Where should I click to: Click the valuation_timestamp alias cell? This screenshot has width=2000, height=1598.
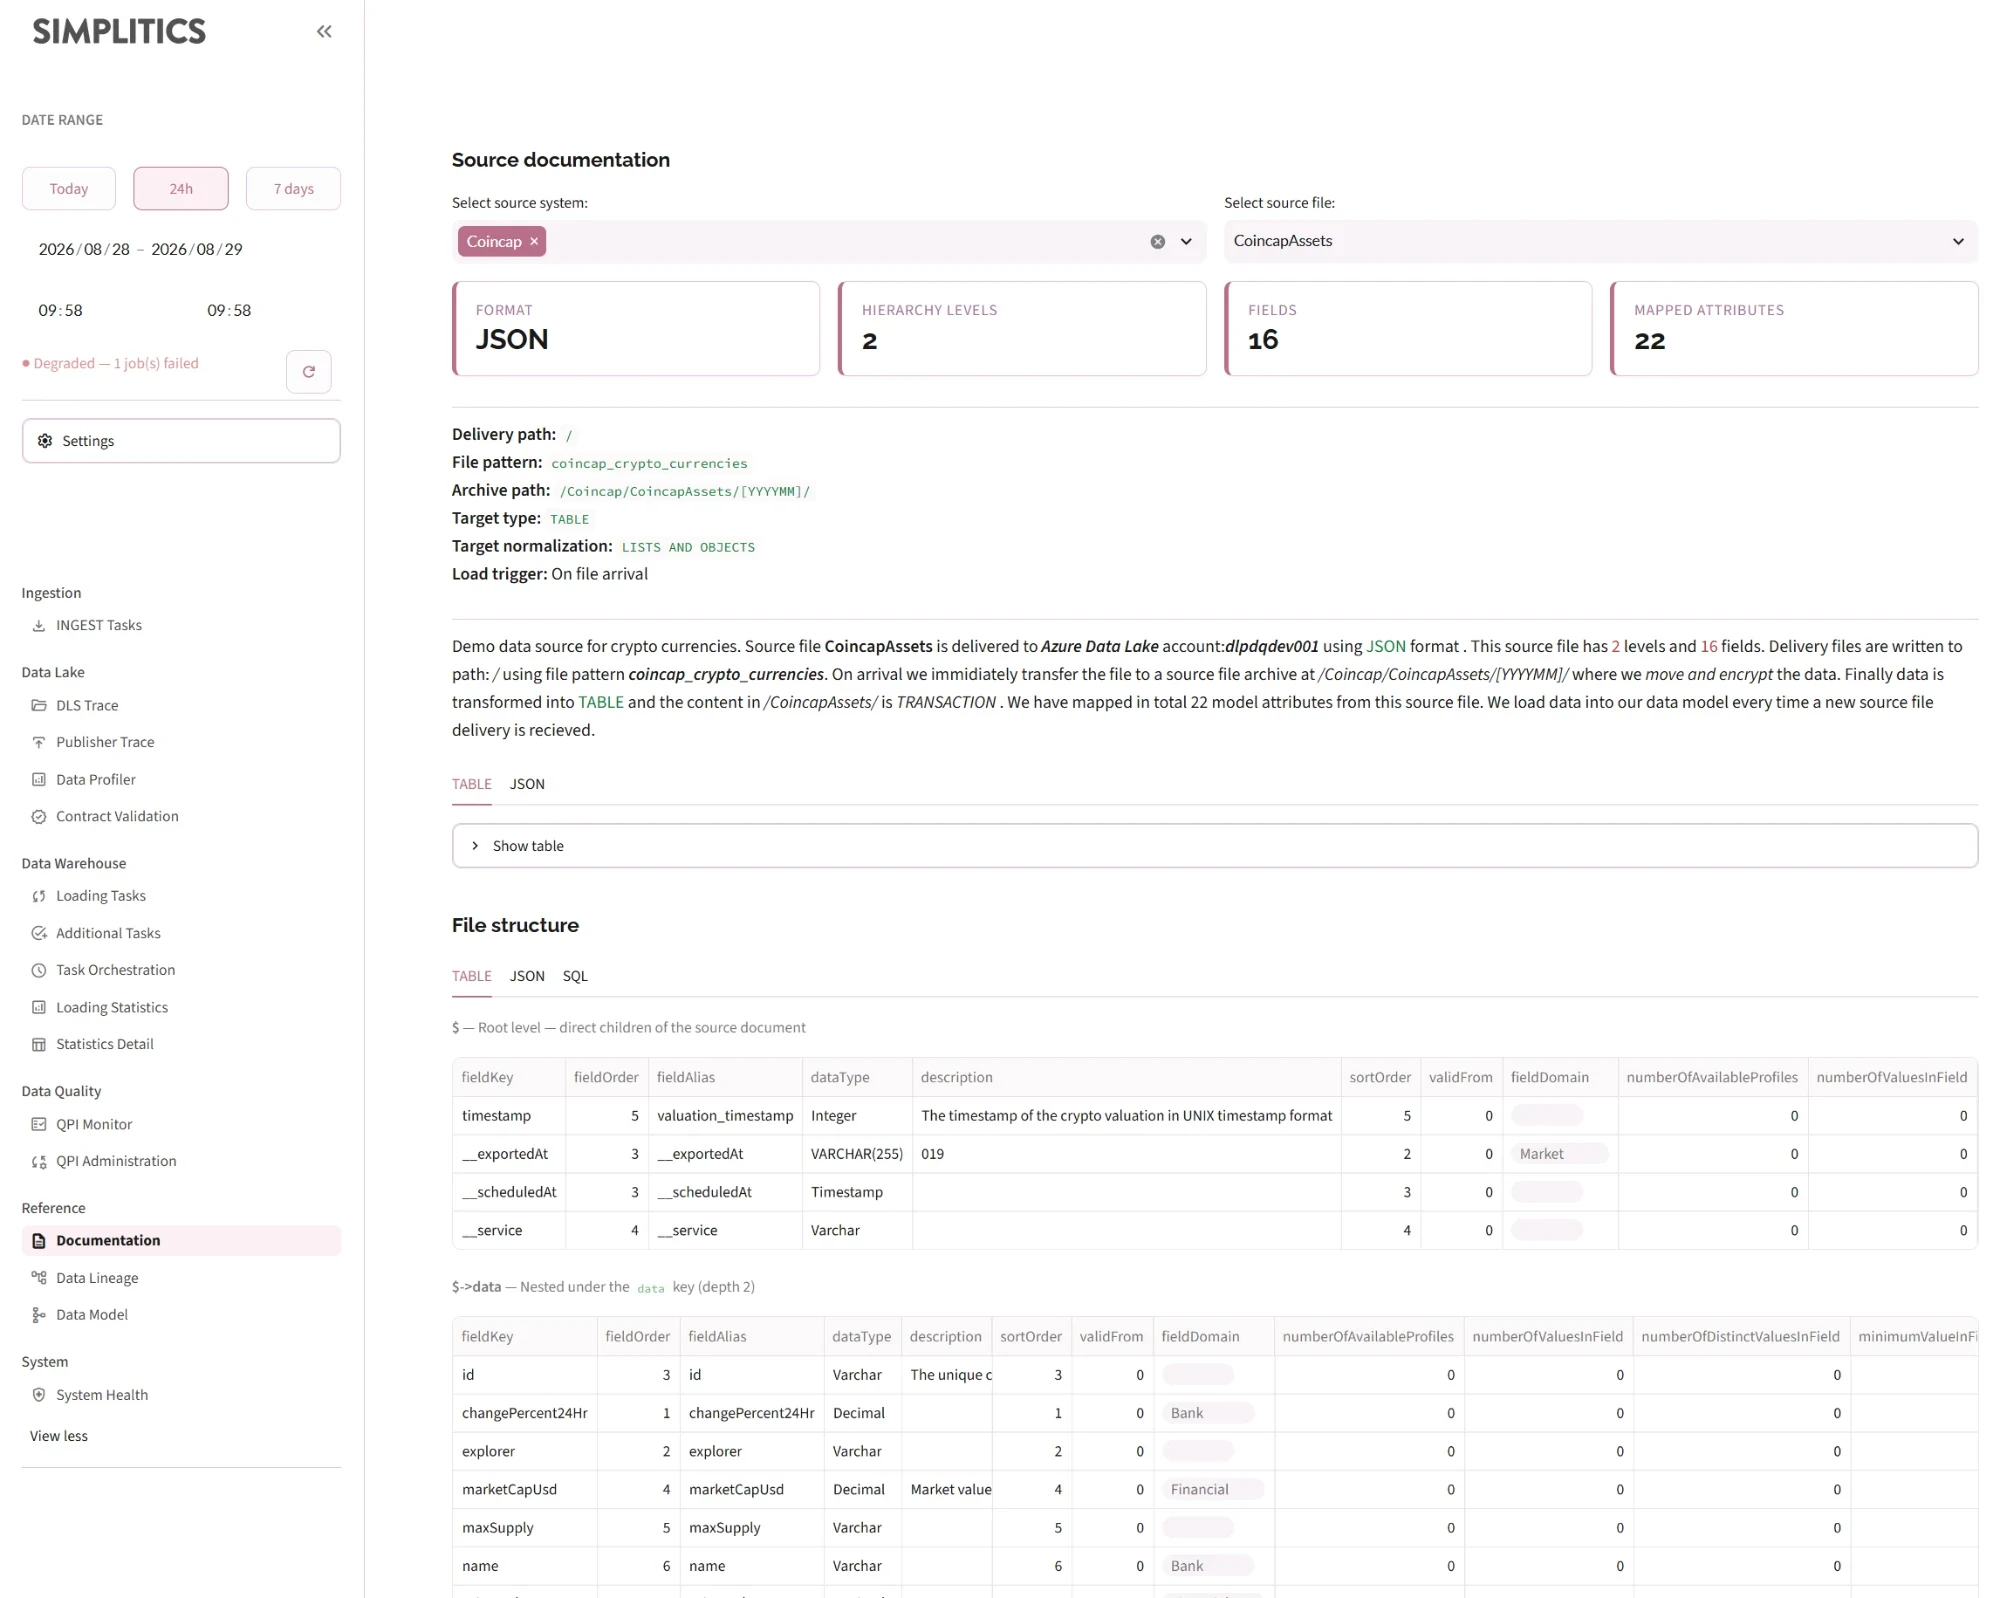click(725, 1116)
